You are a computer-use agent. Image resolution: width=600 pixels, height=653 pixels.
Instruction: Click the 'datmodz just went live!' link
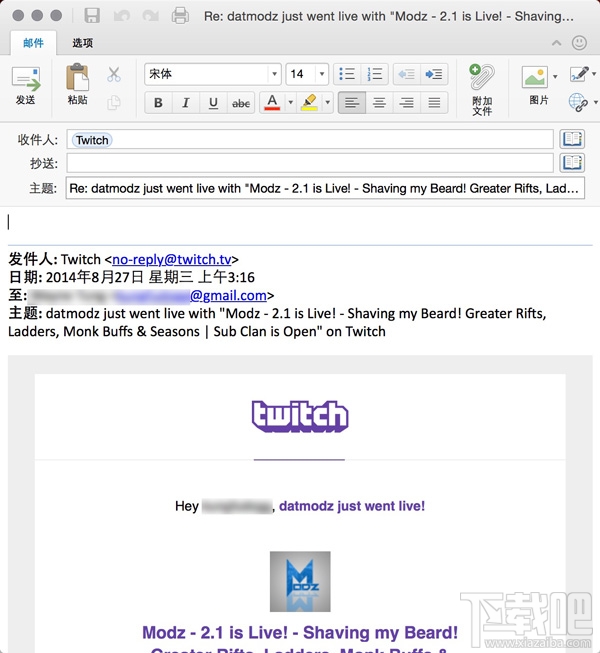[x=352, y=506]
